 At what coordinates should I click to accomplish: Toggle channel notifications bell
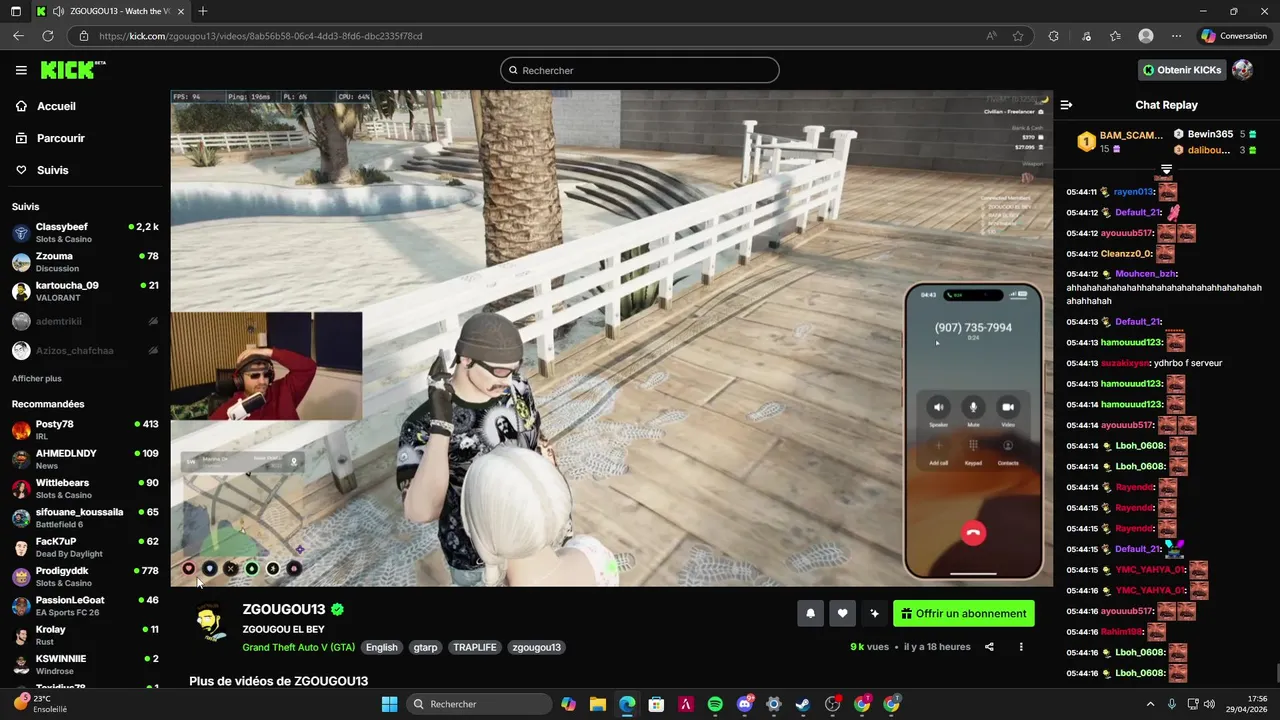(x=810, y=613)
